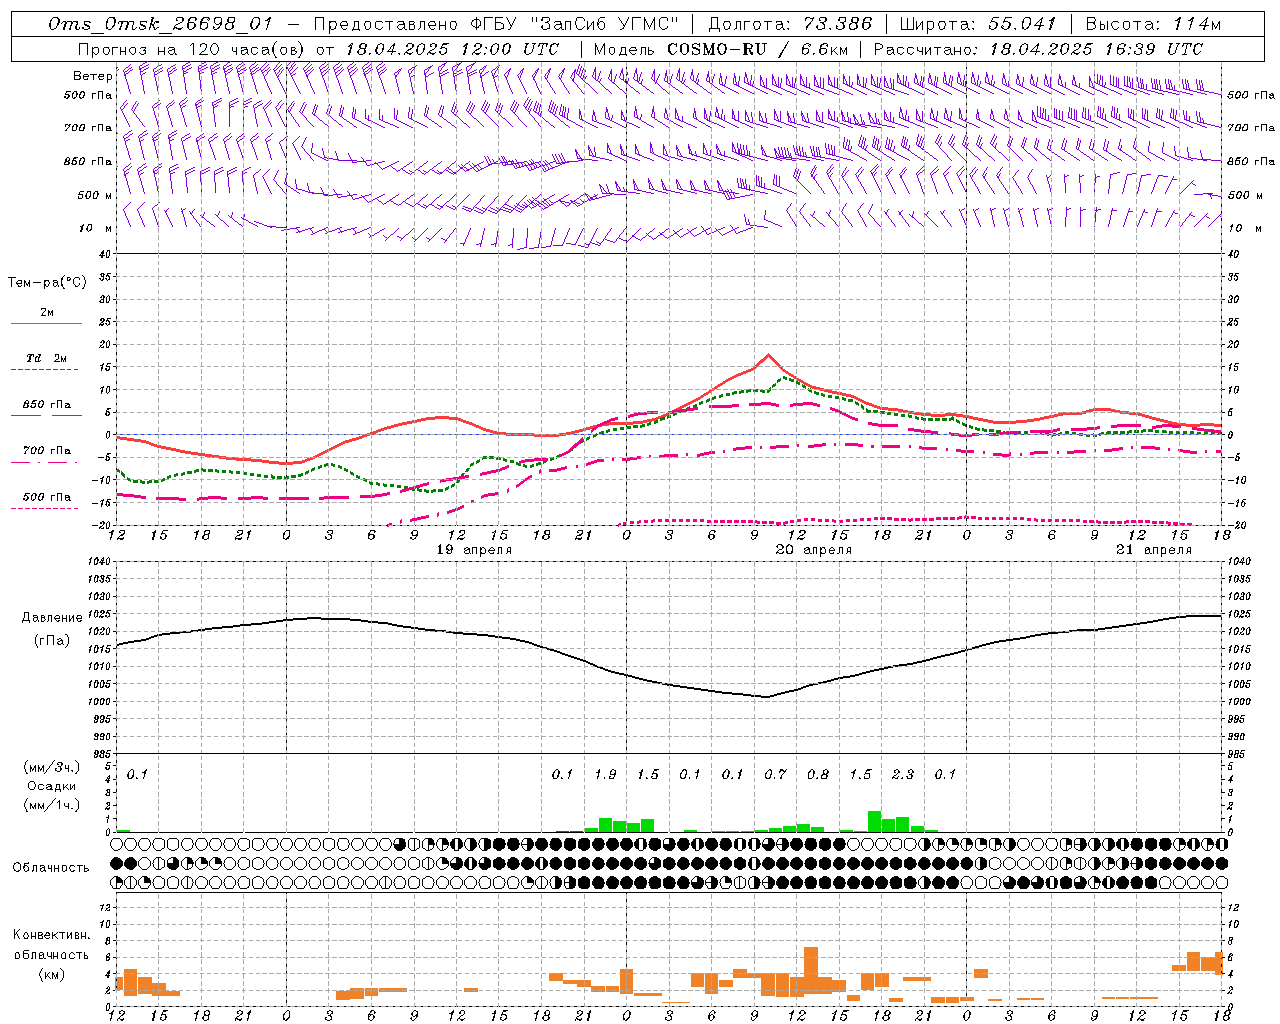Click the Высота: 114м header field
Viewport: 1280px width, 1024px height.
(x=1153, y=24)
